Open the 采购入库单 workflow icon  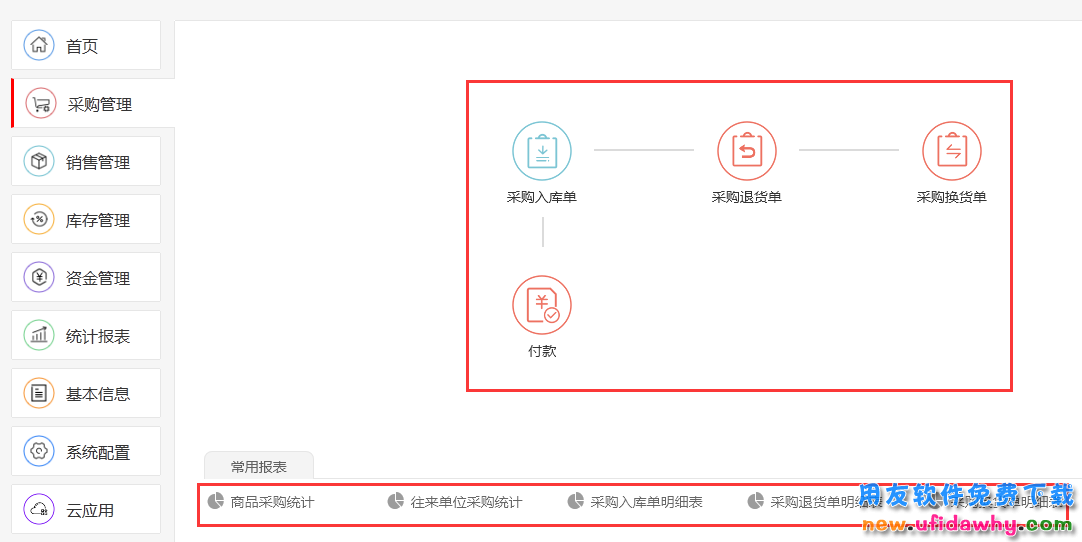point(542,151)
